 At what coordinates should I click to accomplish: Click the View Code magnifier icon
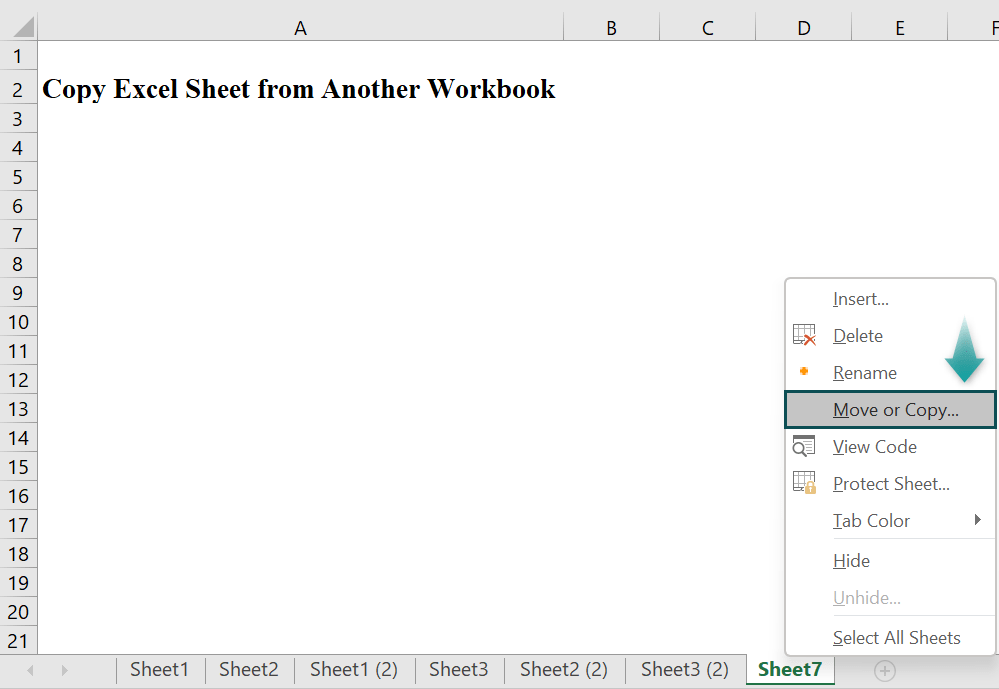click(804, 446)
